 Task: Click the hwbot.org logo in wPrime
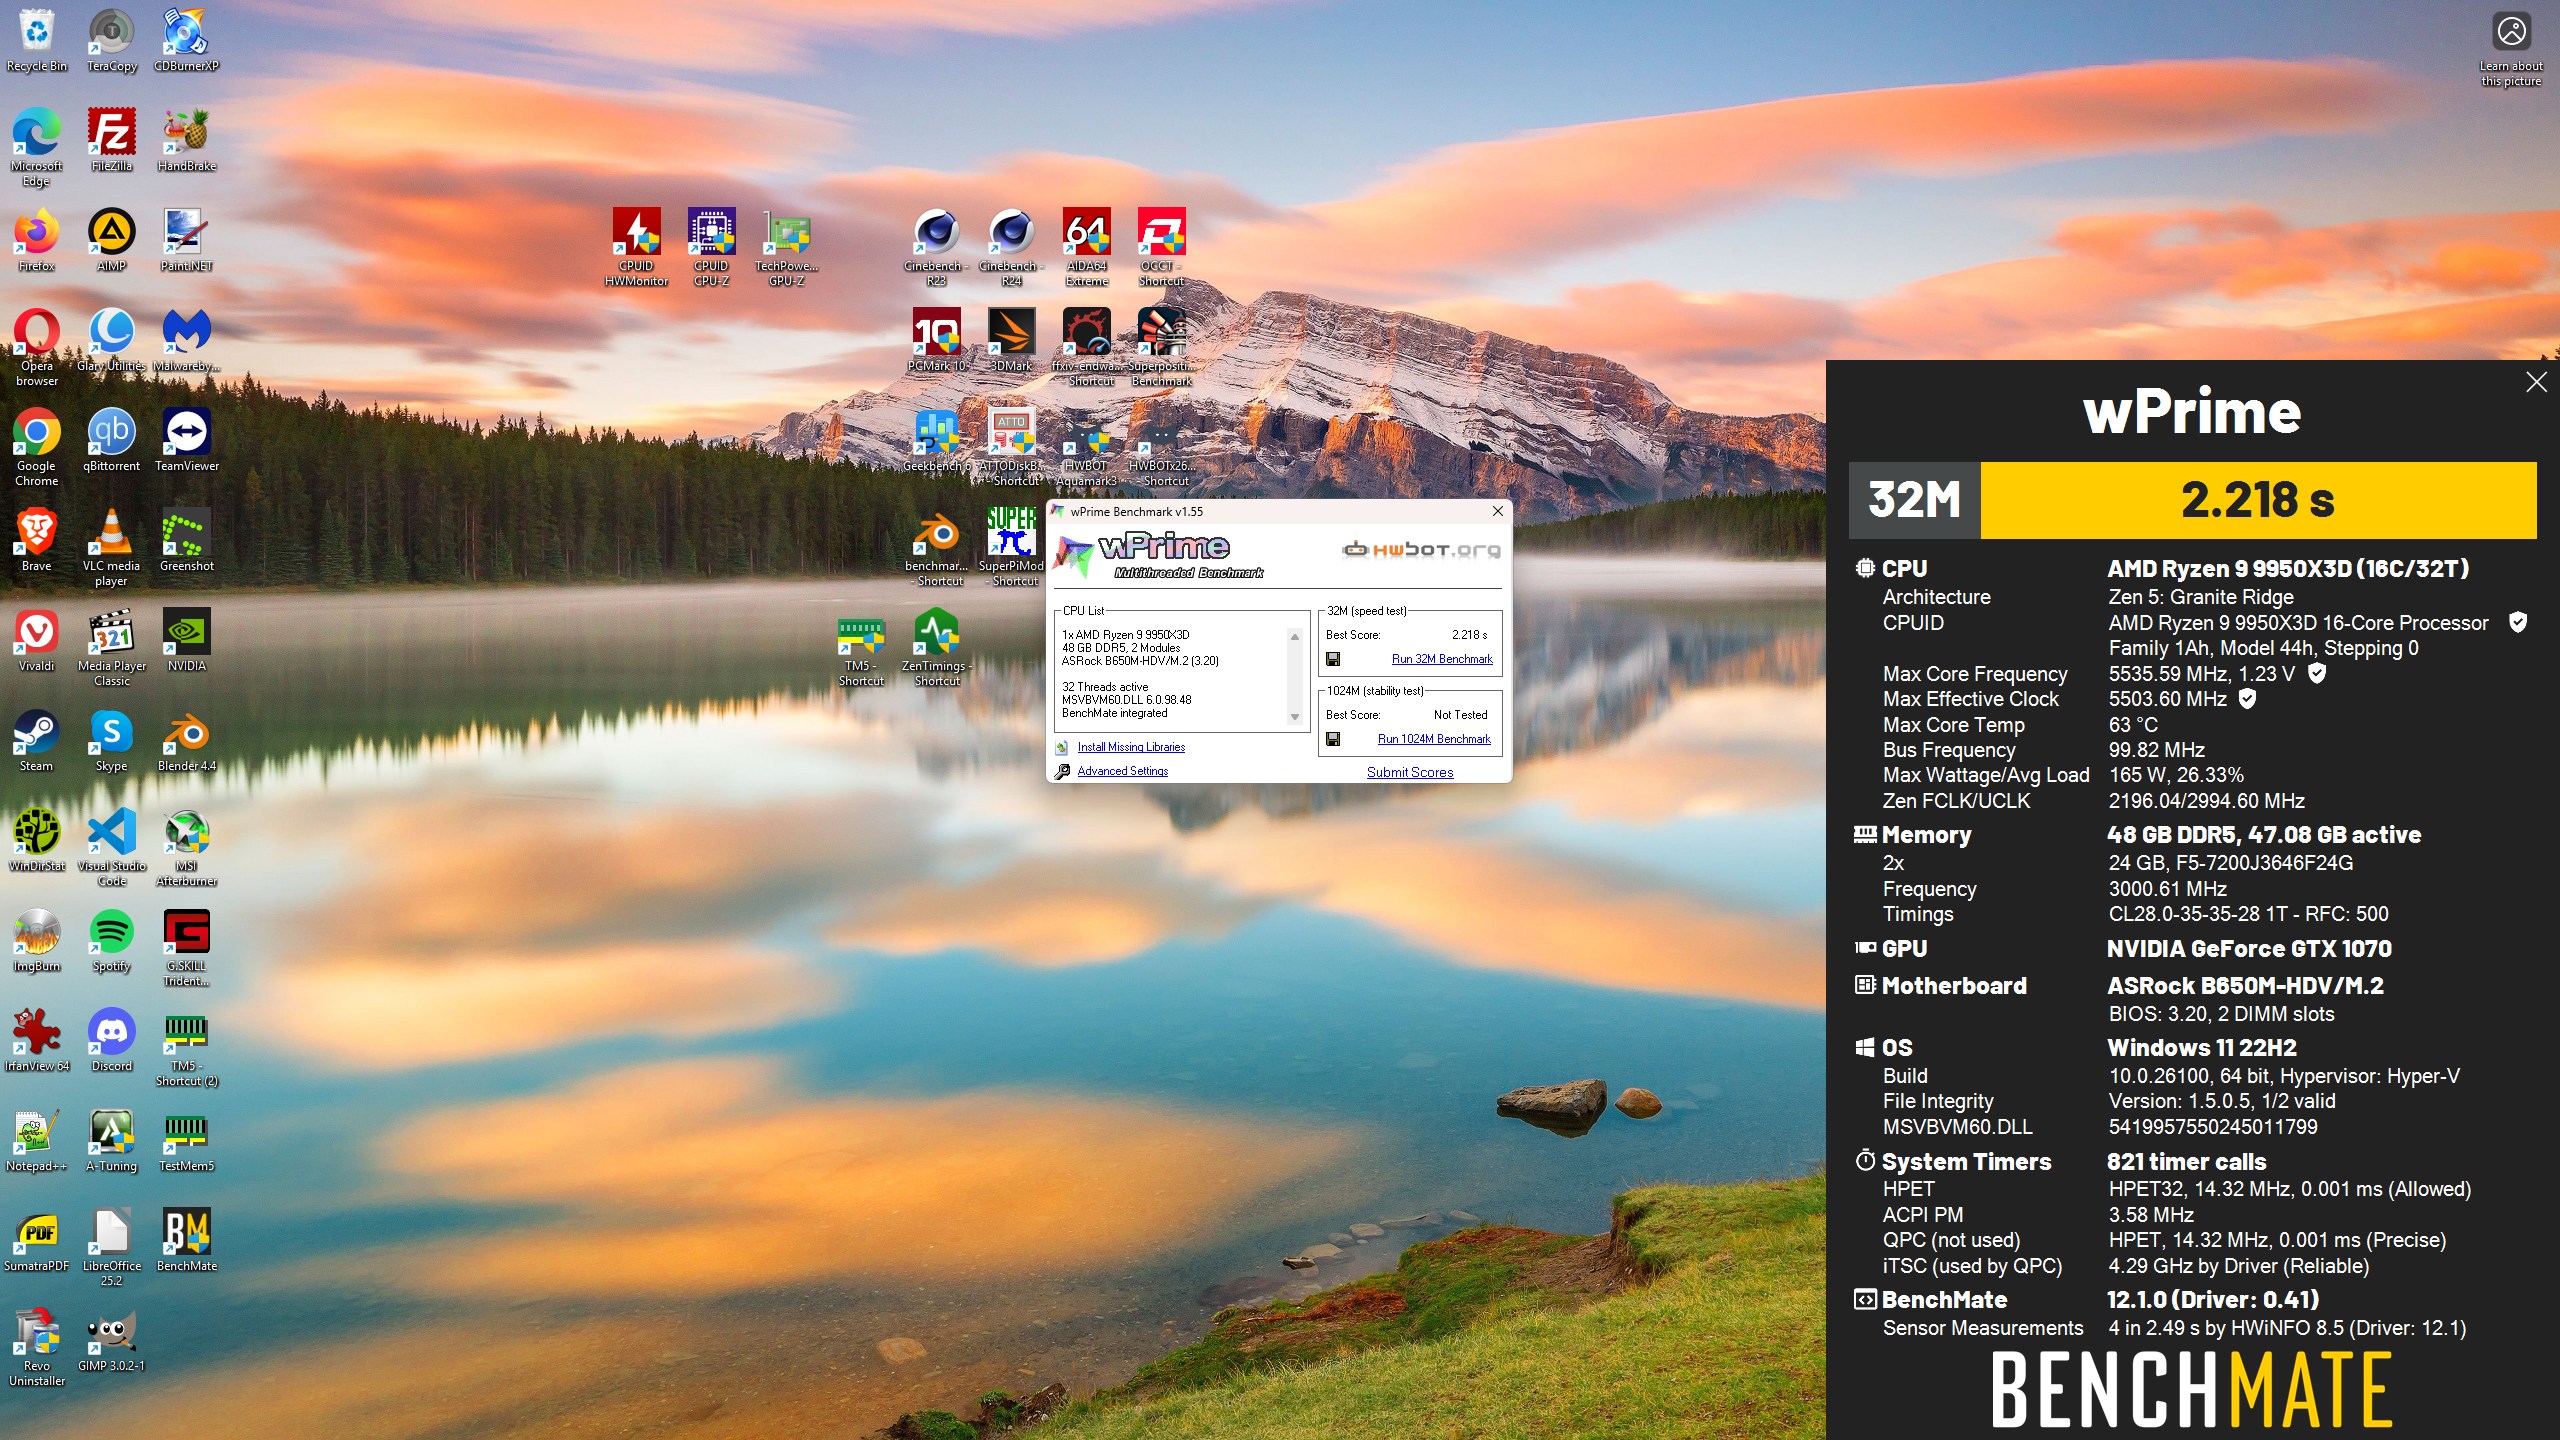coord(1421,549)
